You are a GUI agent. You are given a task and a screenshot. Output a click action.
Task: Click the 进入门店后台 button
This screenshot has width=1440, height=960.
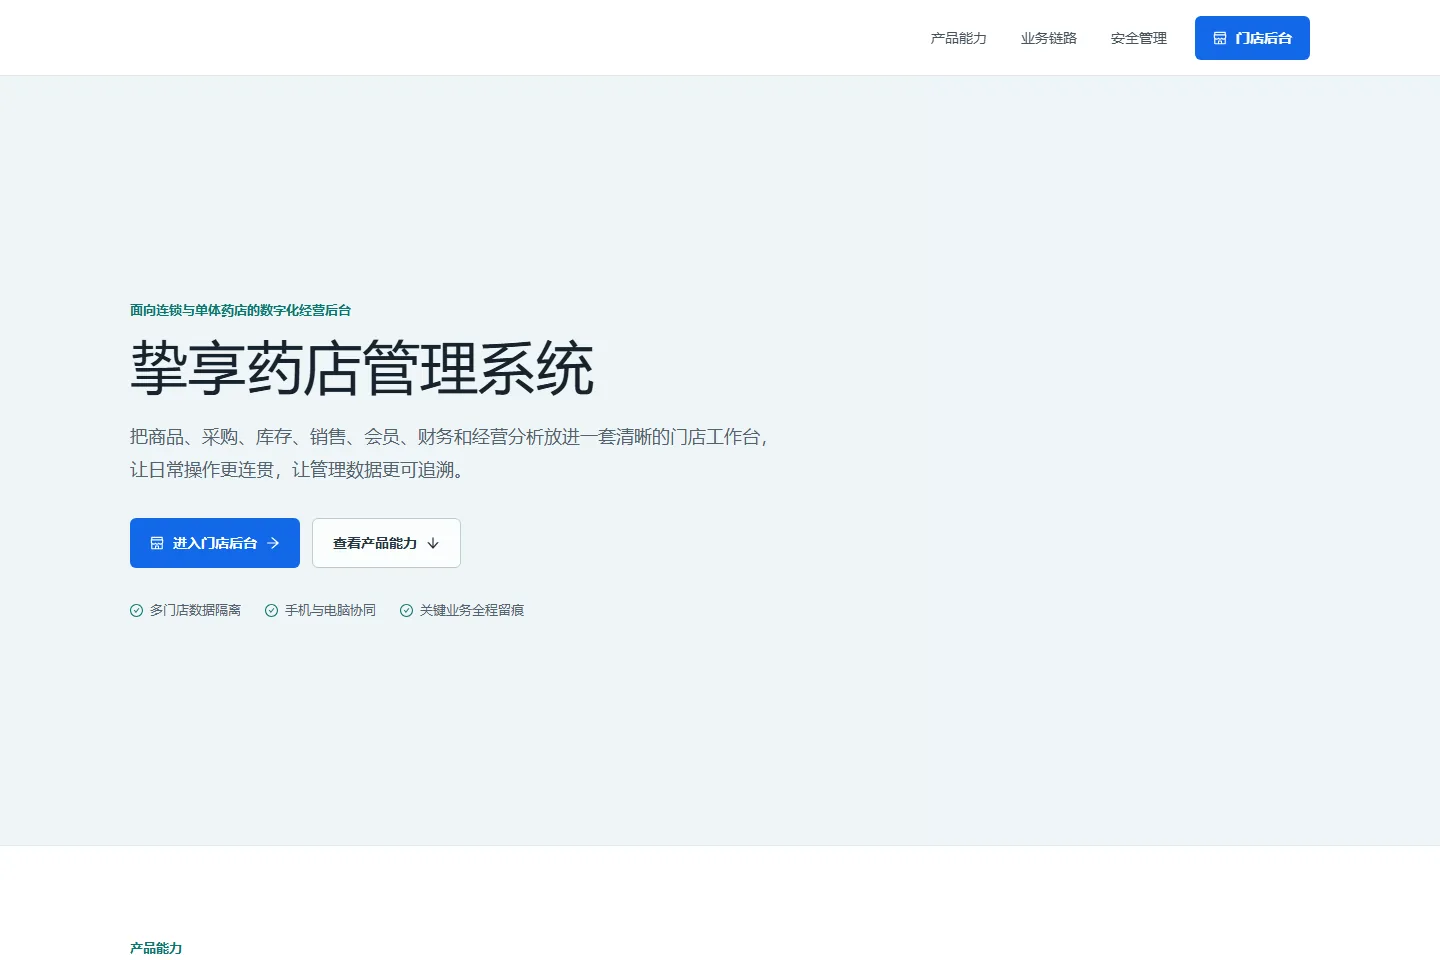215,543
